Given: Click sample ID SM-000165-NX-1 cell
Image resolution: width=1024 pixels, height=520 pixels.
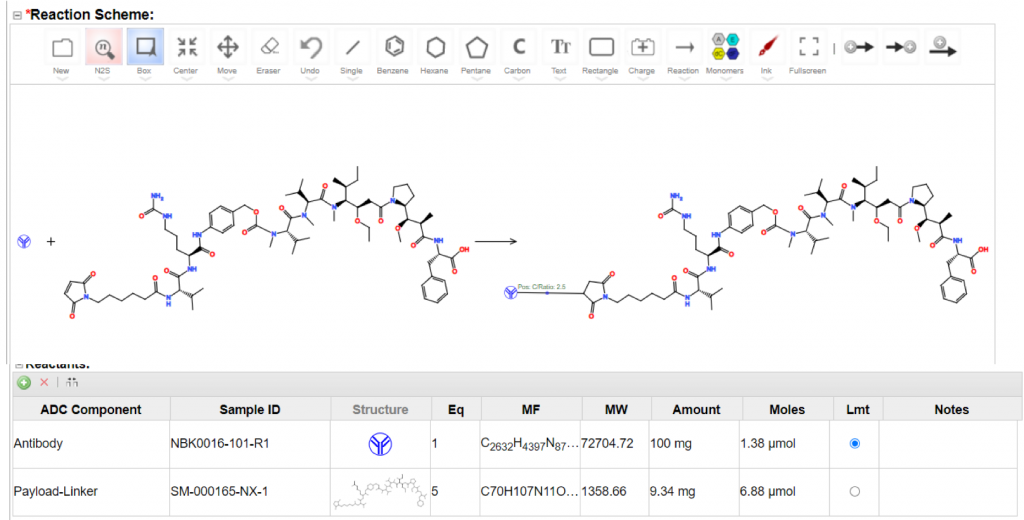Looking at the screenshot, I should pos(250,491).
